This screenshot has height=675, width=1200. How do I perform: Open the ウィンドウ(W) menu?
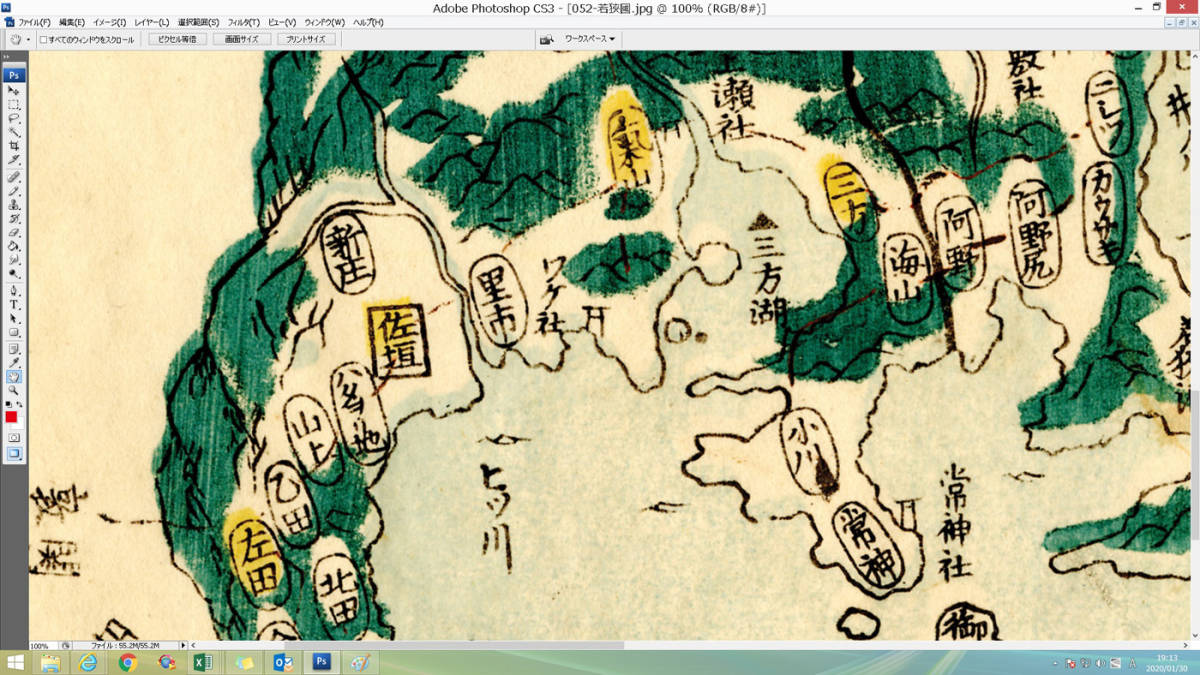pyautogui.click(x=325, y=22)
